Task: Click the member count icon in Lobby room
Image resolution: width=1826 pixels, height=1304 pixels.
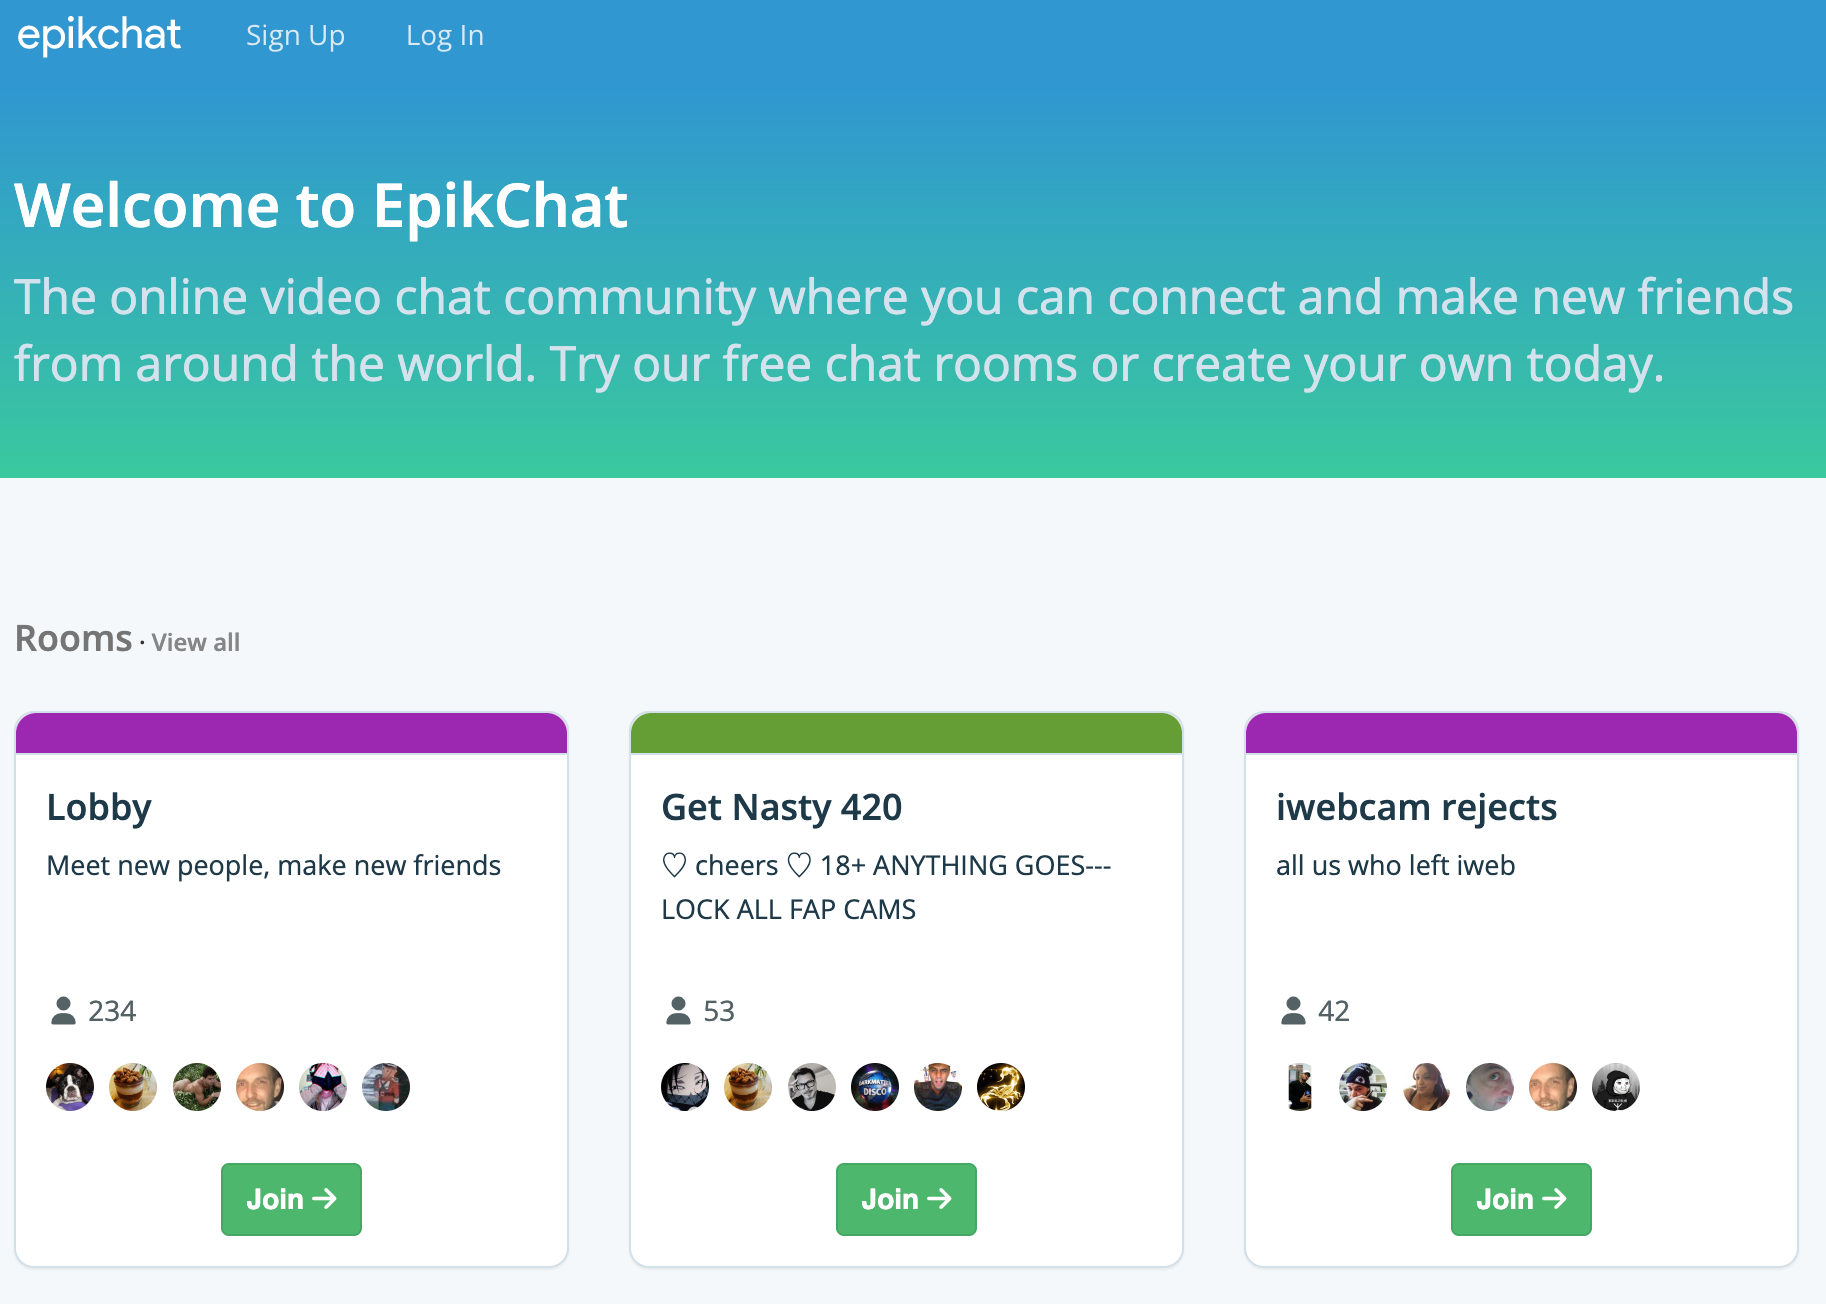Action: point(64,1010)
